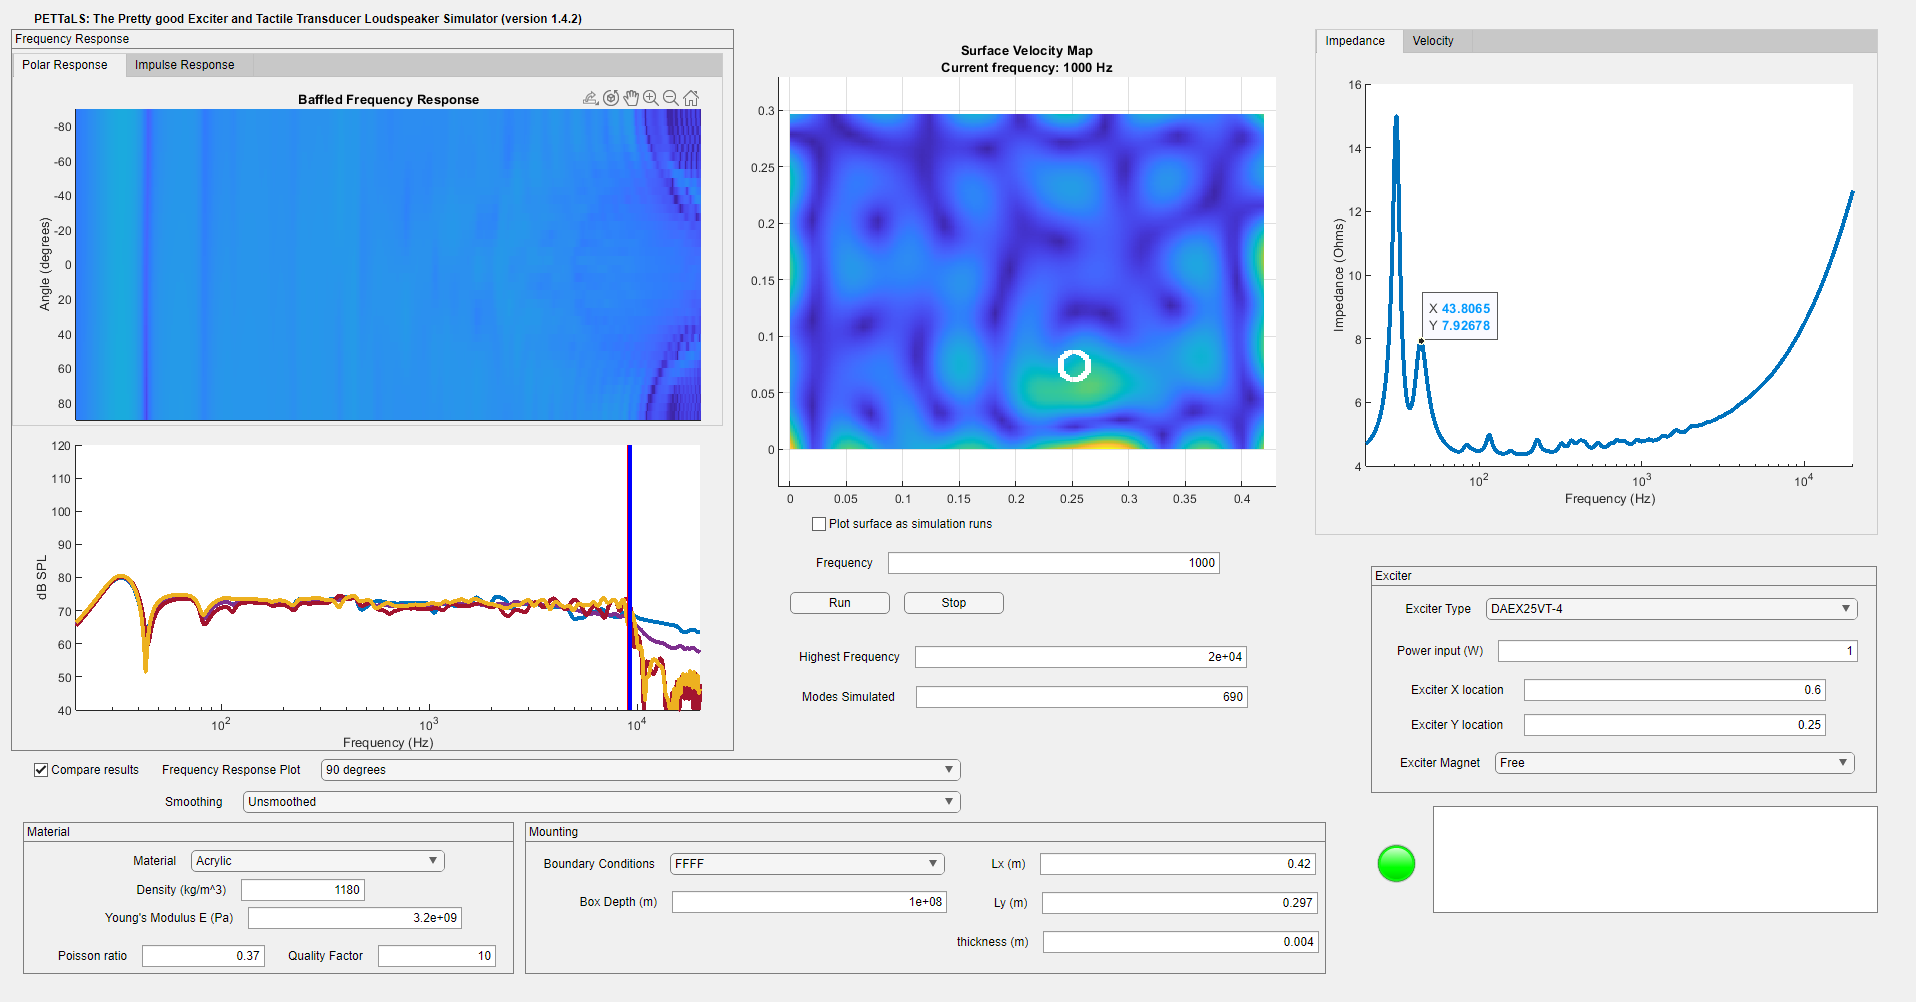Click the Frequency (Hz) label of the impedance plot
The width and height of the screenshot is (1916, 1002).
(x=1610, y=499)
